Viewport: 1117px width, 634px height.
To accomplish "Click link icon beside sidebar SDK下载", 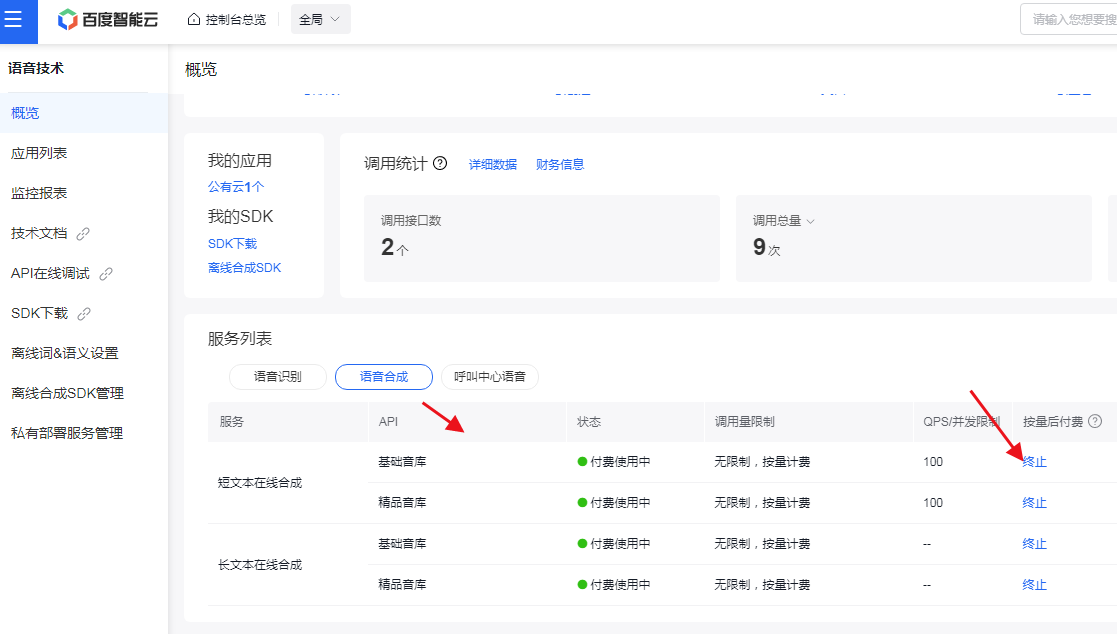I will pos(84,313).
